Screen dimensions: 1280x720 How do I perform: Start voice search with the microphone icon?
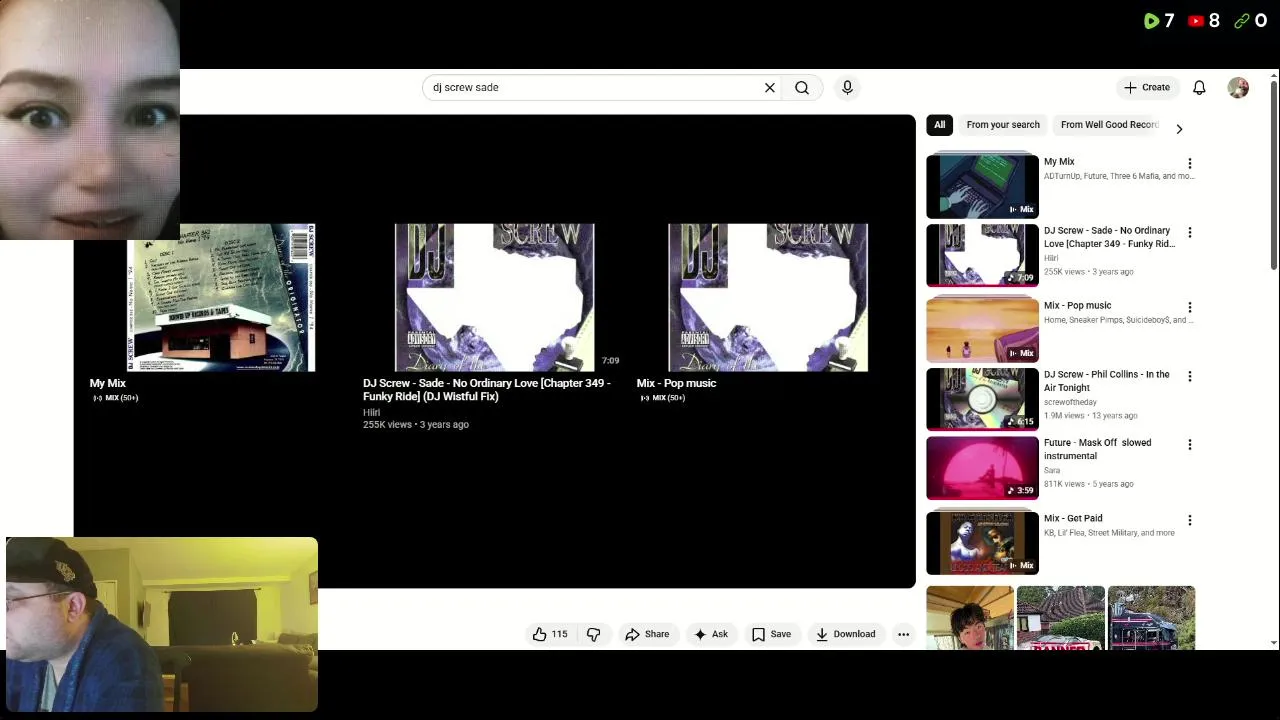[847, 88]
